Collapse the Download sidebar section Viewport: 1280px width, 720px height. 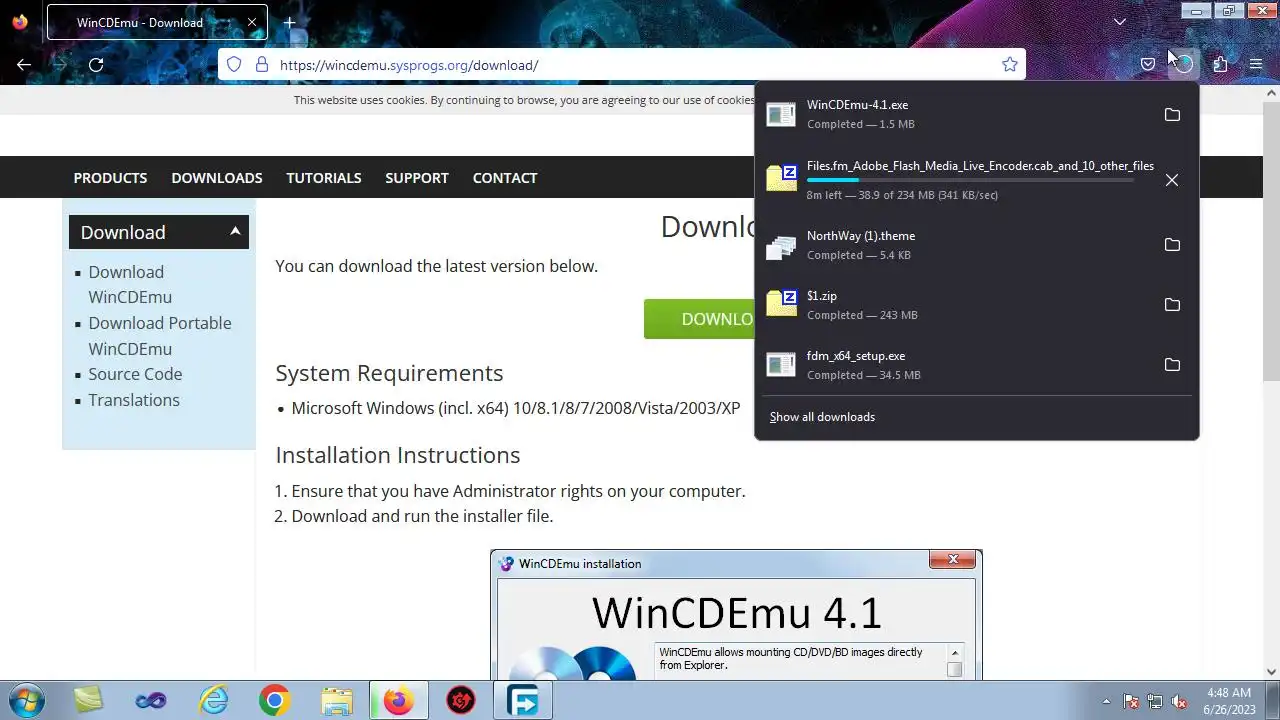[x=159, y=232]
